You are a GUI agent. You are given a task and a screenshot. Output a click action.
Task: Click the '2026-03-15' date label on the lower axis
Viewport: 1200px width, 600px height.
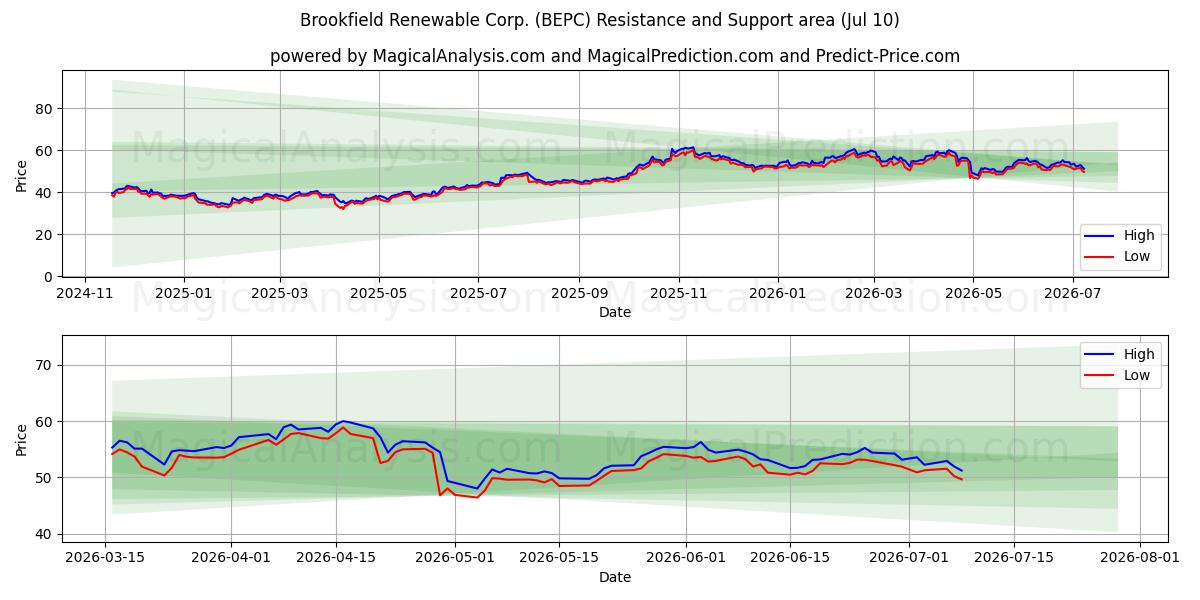coord(106,560)
